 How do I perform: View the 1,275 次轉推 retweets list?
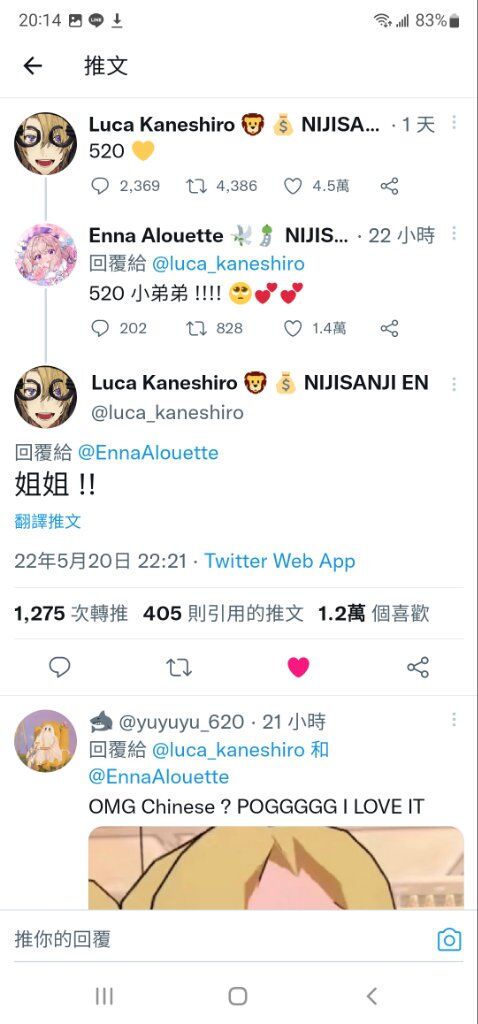click(x=71, y=613)
